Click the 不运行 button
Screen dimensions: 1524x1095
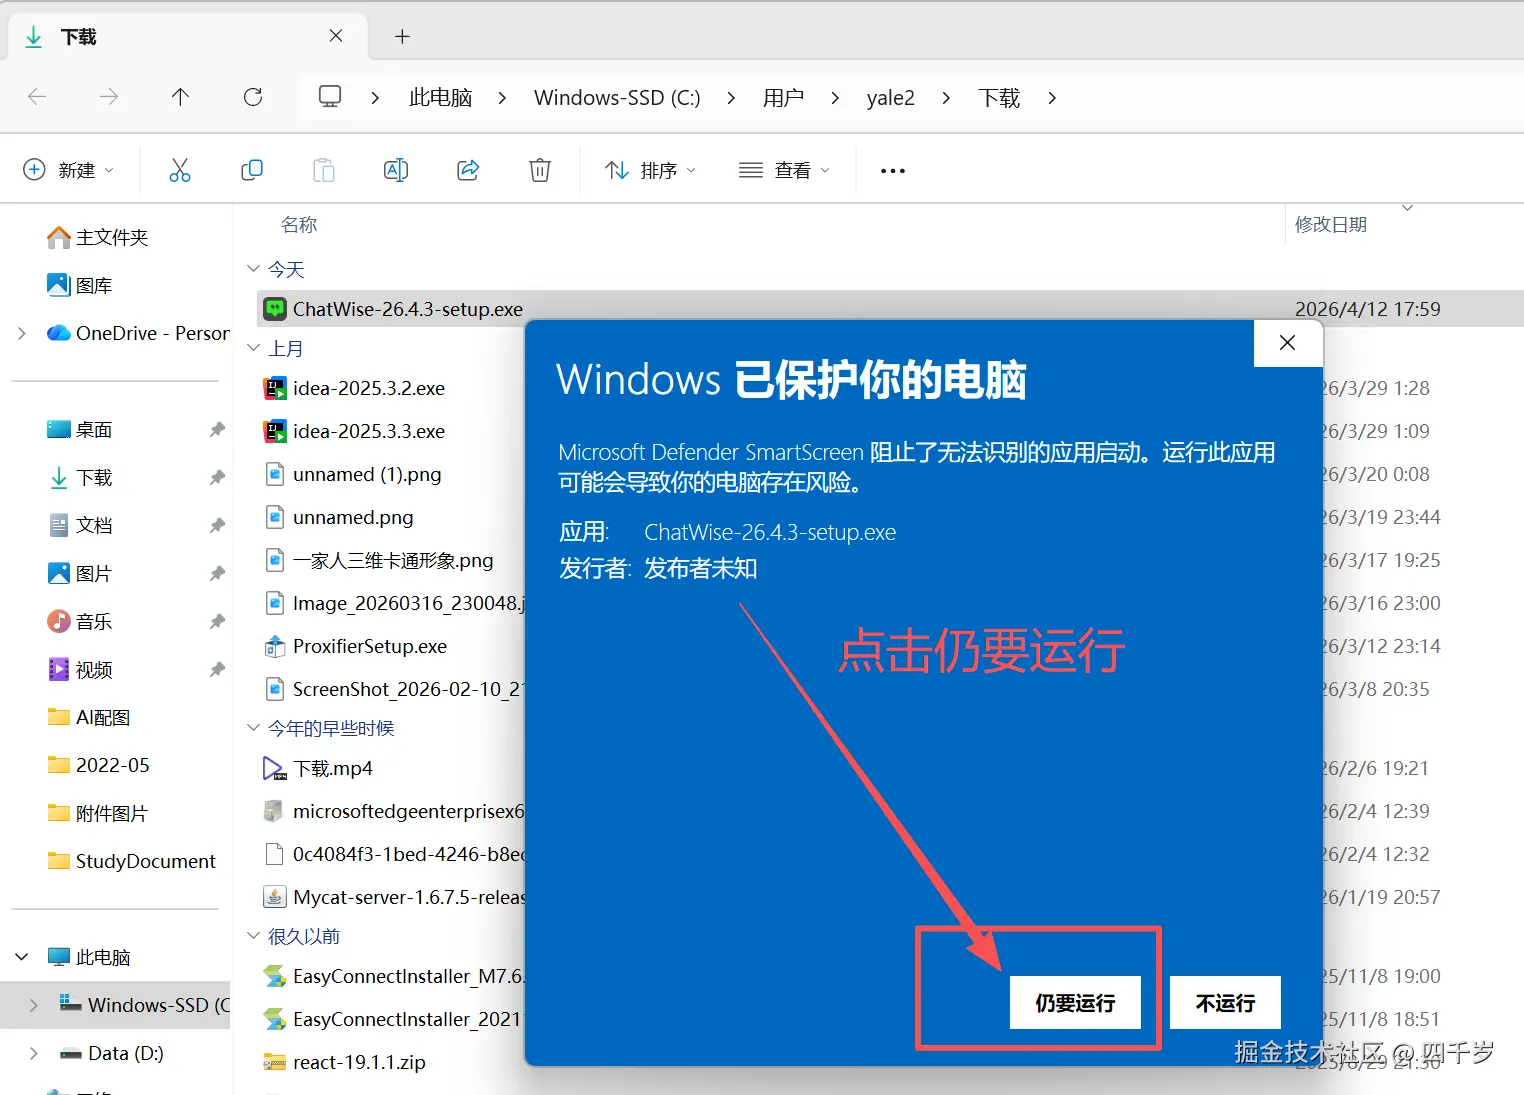pyautogui.click(x=1224, y=1003)
